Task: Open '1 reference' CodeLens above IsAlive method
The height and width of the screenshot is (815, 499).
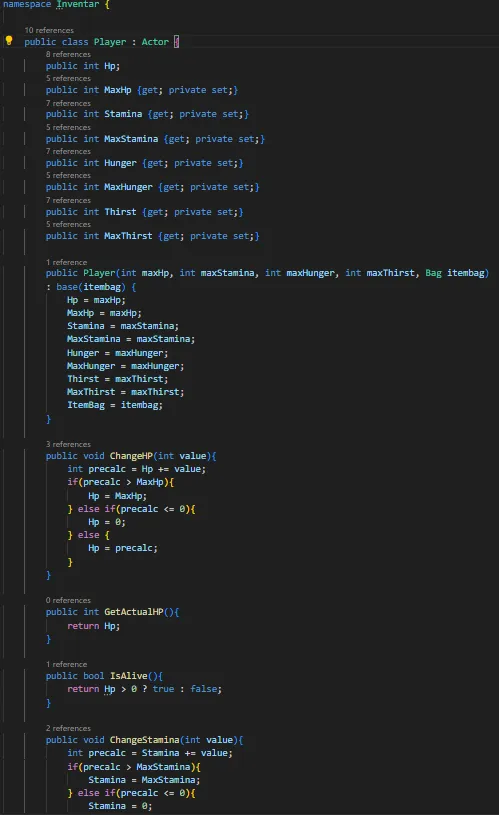Action: 67,664
